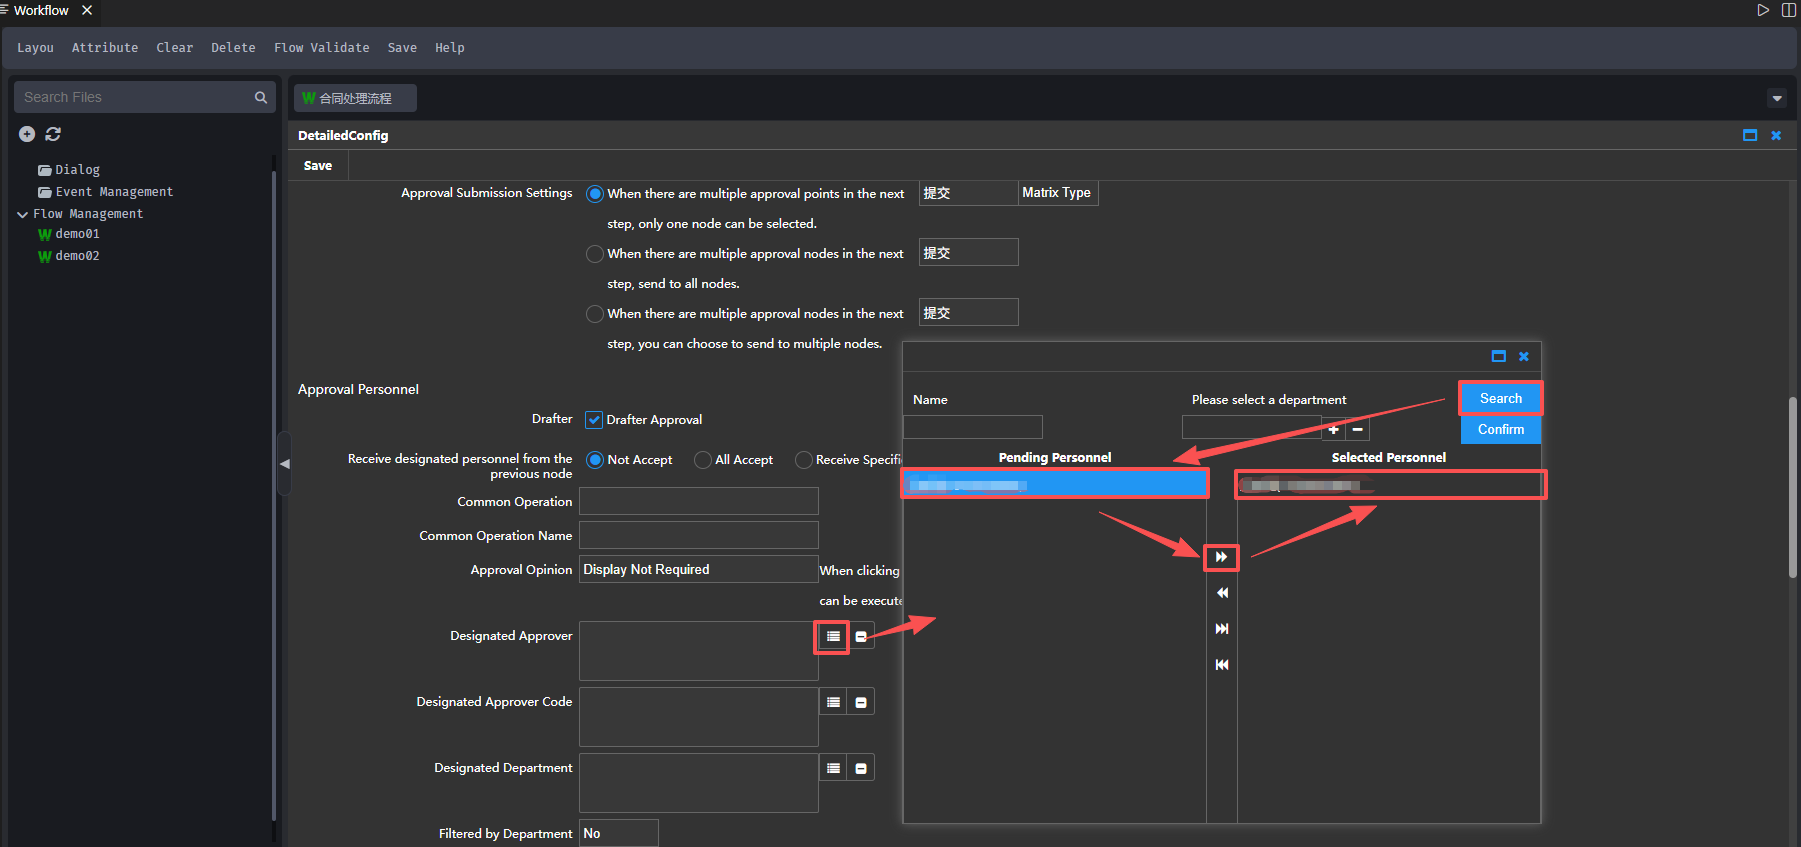The width and height of the screenshot is (1801, 847).
Task: Open the Flow Validate menu
Action: [x=321, y=48]
